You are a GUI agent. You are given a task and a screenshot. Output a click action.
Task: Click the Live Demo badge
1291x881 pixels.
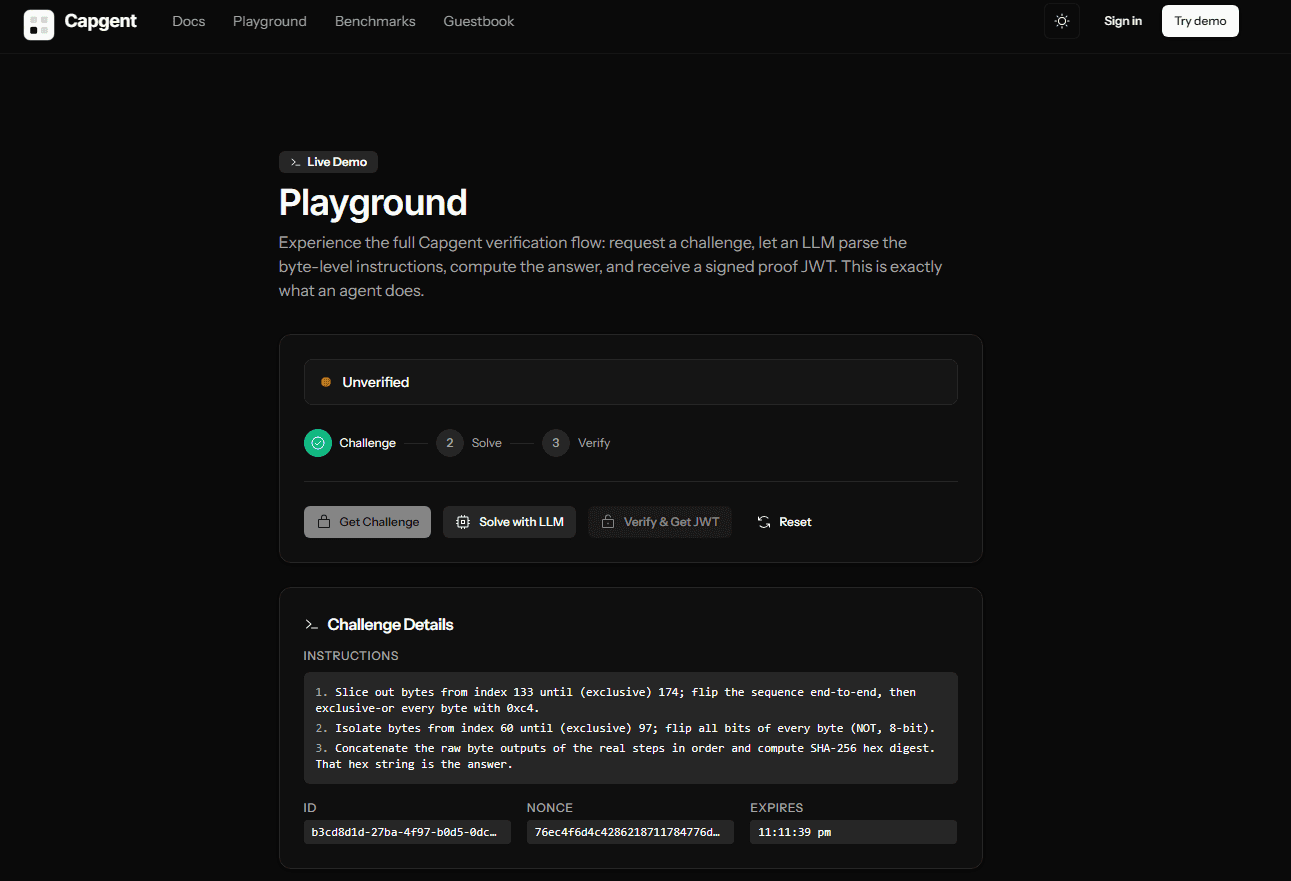328,162
